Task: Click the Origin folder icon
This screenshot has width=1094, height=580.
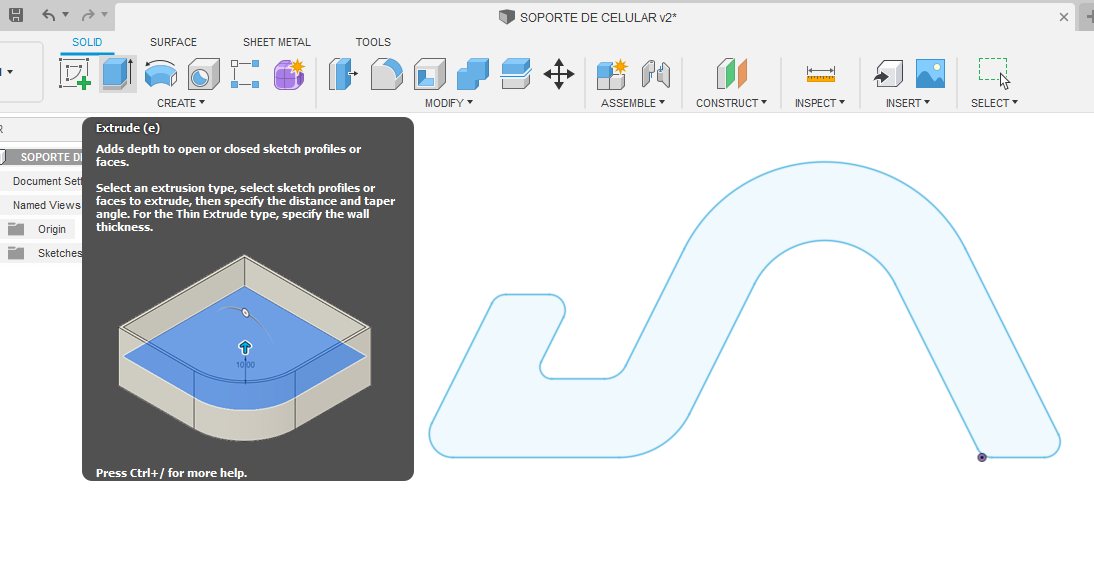Action: tap(16, 228)
